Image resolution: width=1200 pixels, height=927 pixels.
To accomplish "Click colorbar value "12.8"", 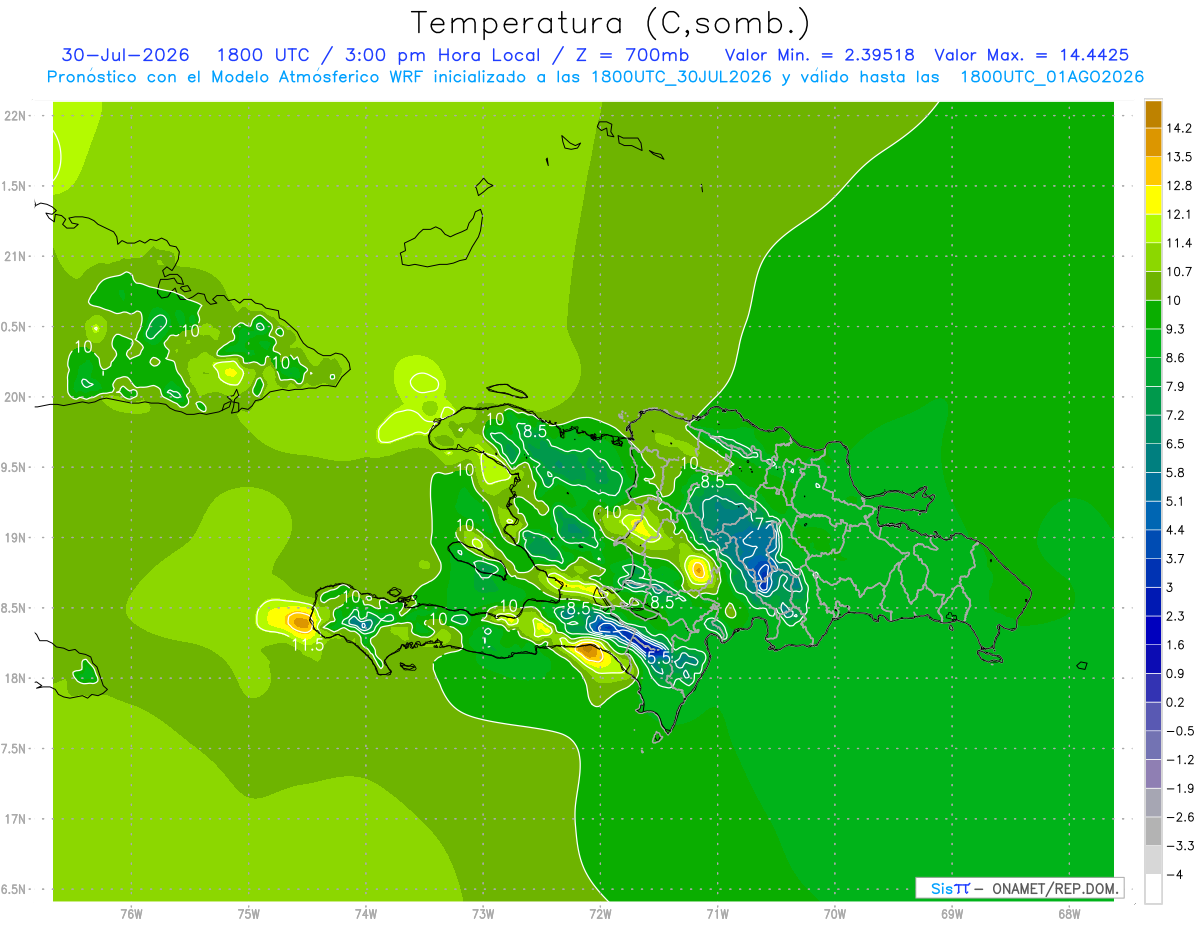I will [1179, 185].
